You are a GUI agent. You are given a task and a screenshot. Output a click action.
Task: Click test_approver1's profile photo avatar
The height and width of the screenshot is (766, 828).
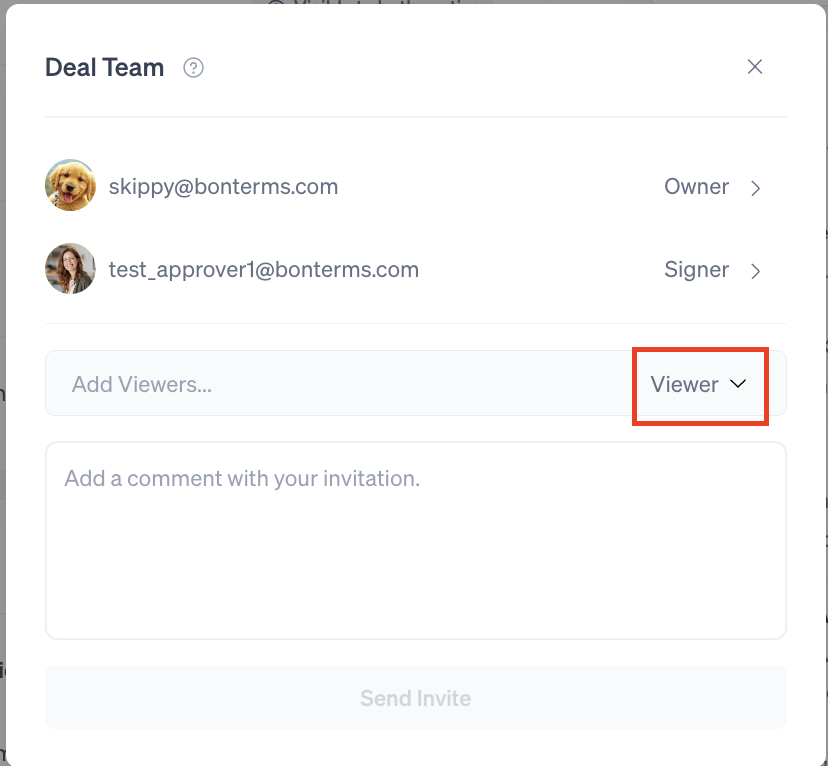coord(71,269)
